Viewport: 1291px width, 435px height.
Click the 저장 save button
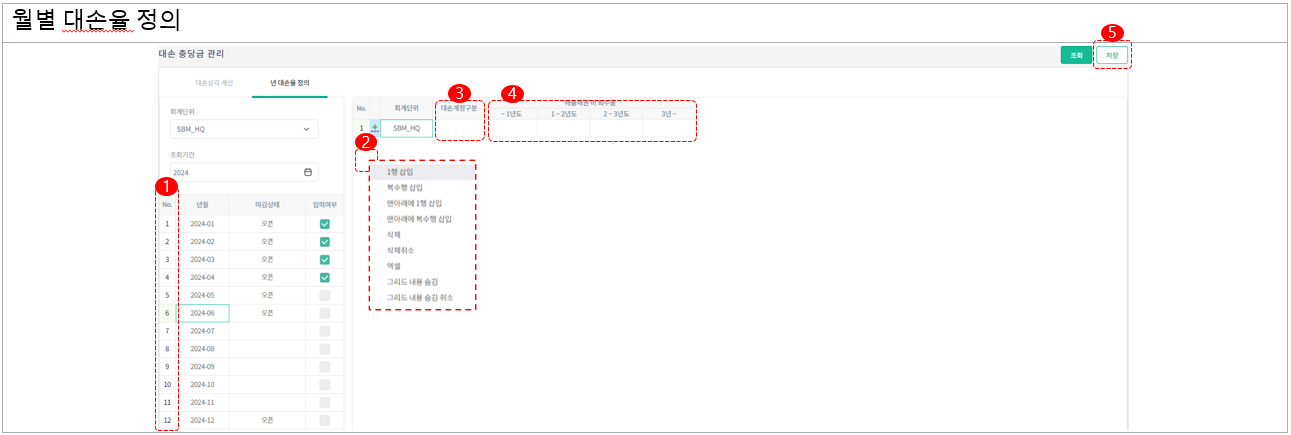[x=1112, y=55]
